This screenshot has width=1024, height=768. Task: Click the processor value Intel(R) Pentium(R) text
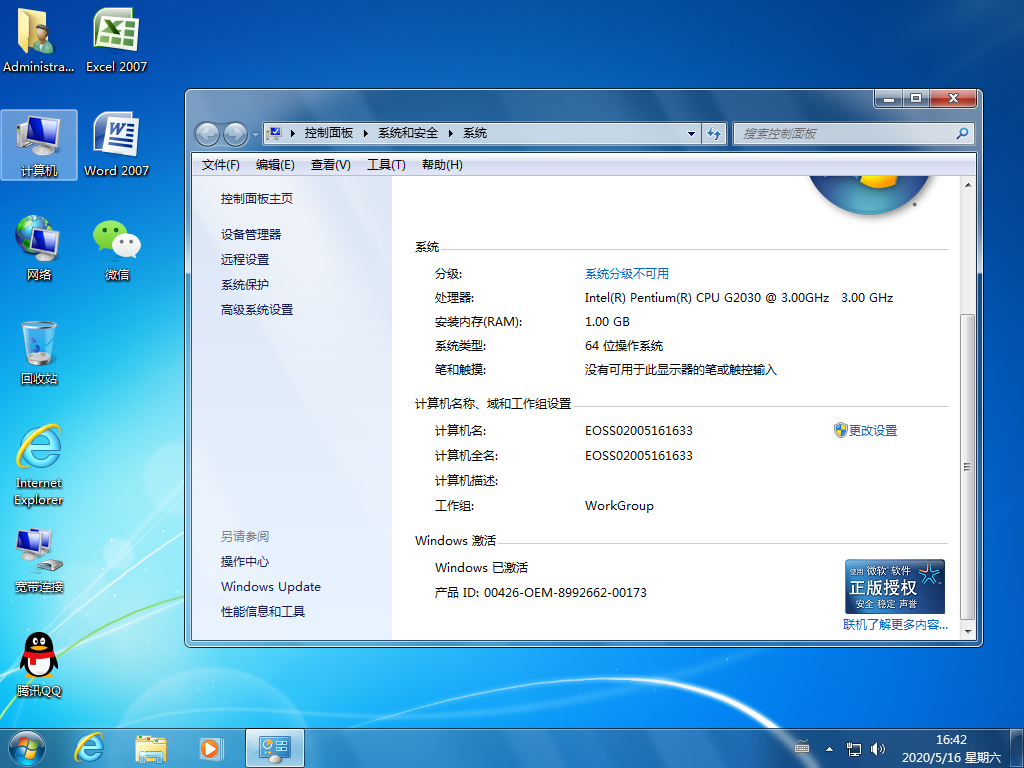click(739, 298)
